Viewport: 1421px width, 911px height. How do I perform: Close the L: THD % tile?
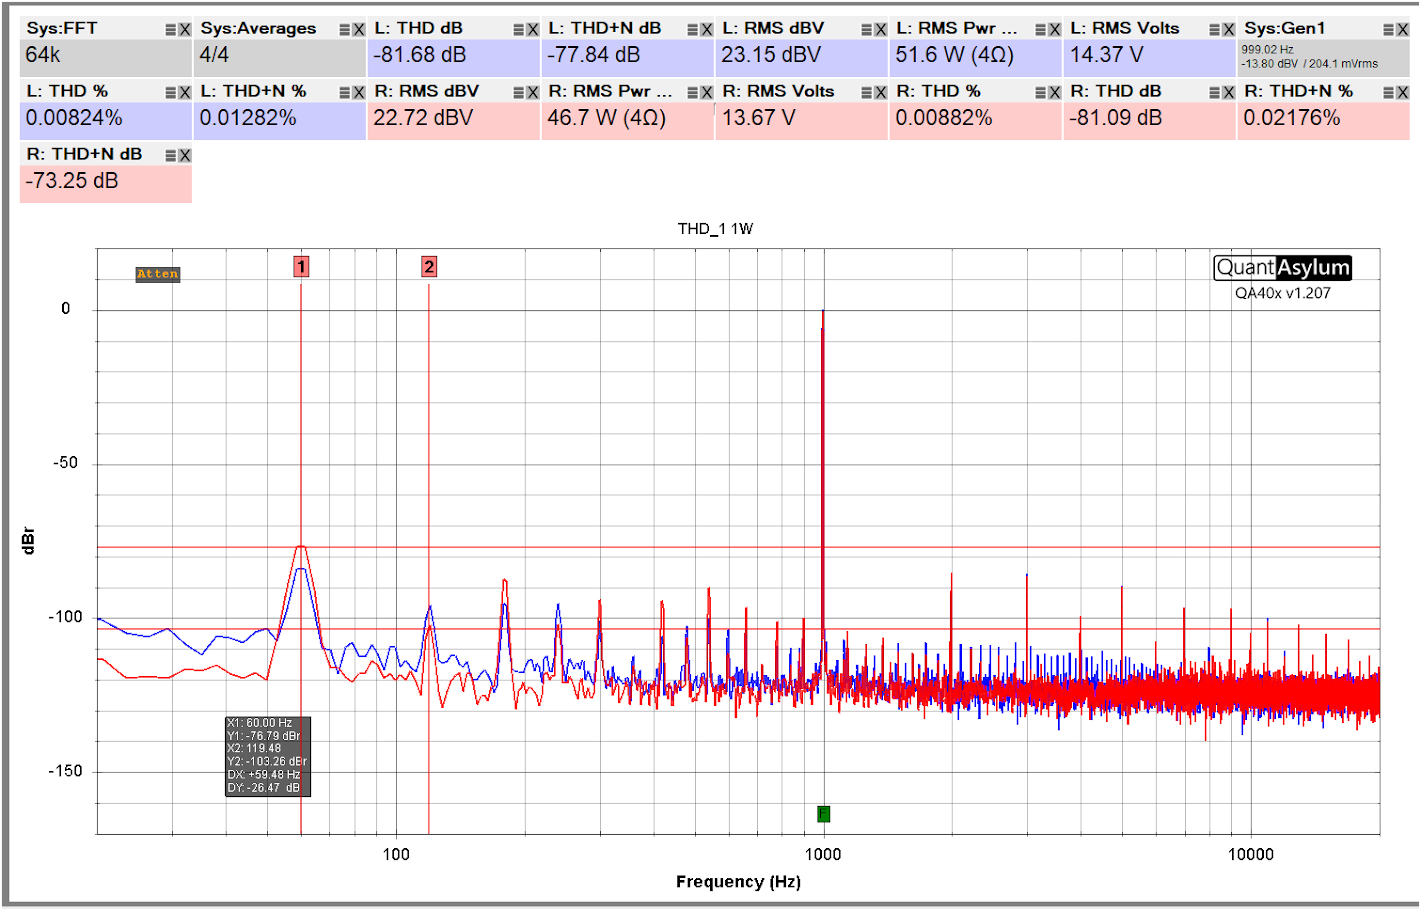coord(185,93)
